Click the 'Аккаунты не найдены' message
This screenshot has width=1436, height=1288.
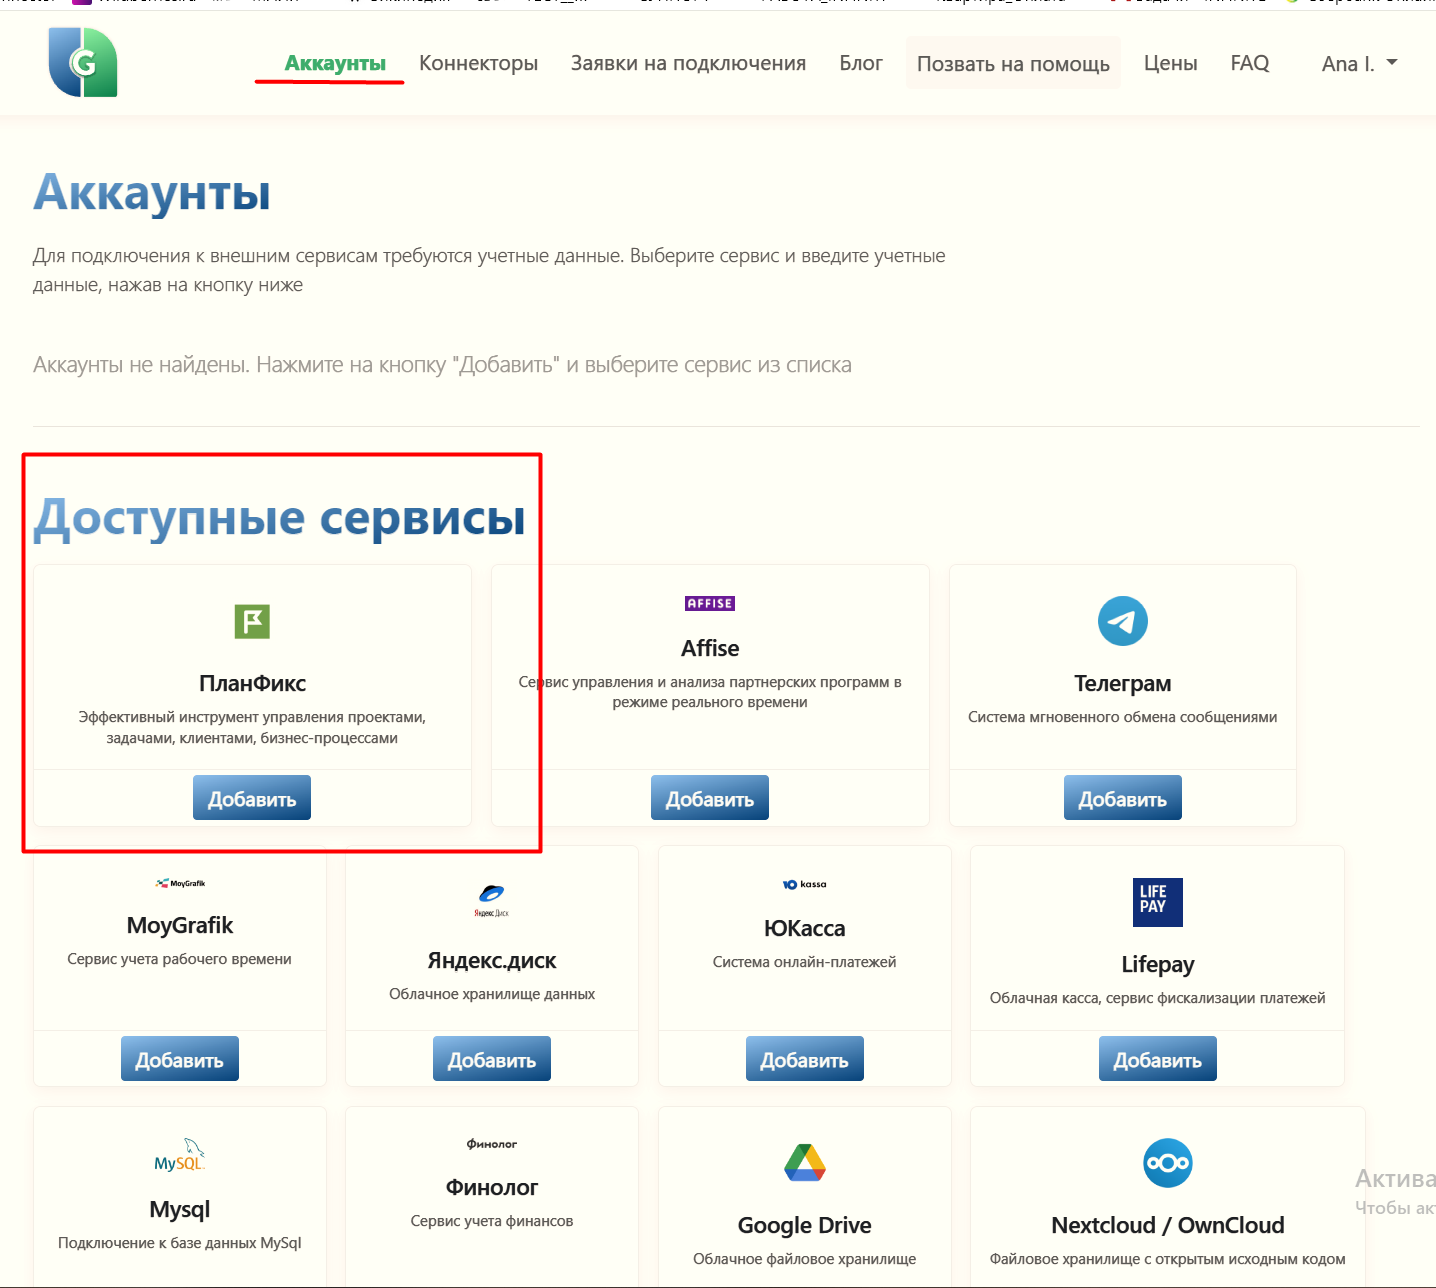[442, 365]
